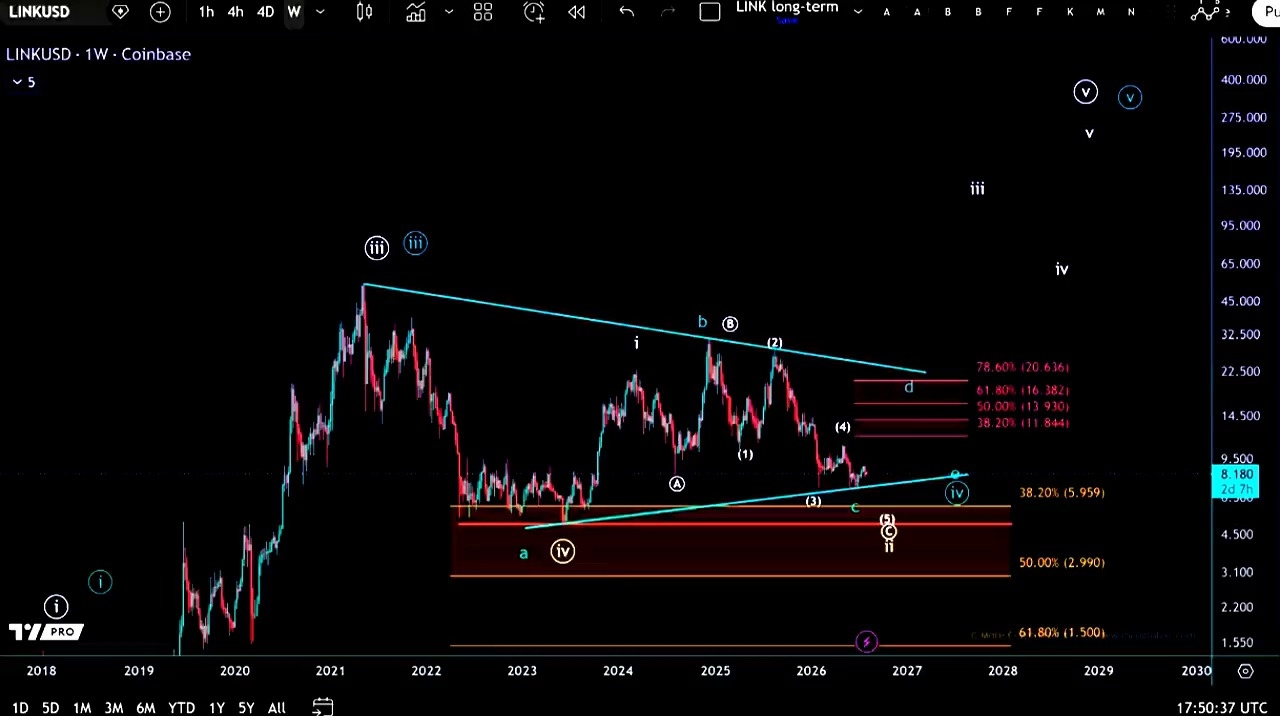Click the 61.80% (16.382) fib level
The image size is (1280, 716).
point(1022,391)
